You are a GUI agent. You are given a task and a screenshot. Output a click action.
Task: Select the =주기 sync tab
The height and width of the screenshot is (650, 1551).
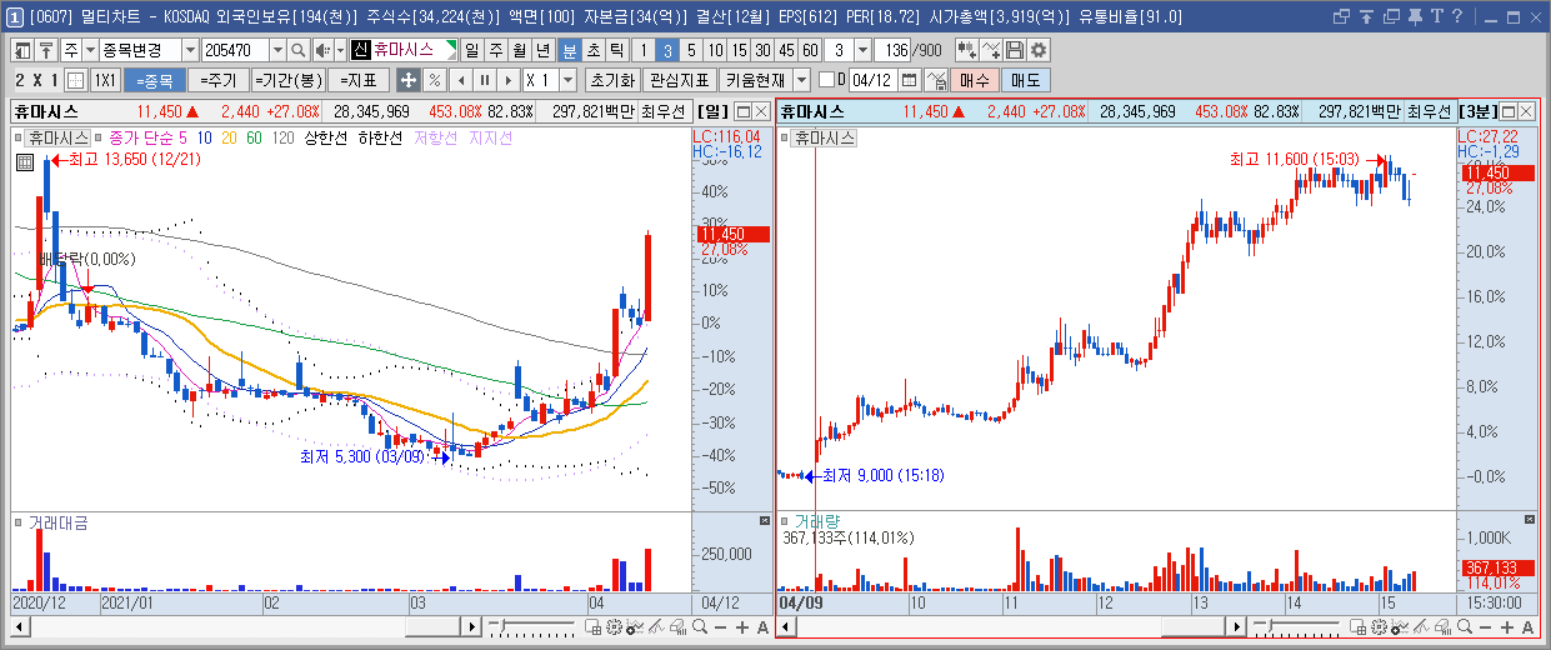218,80
